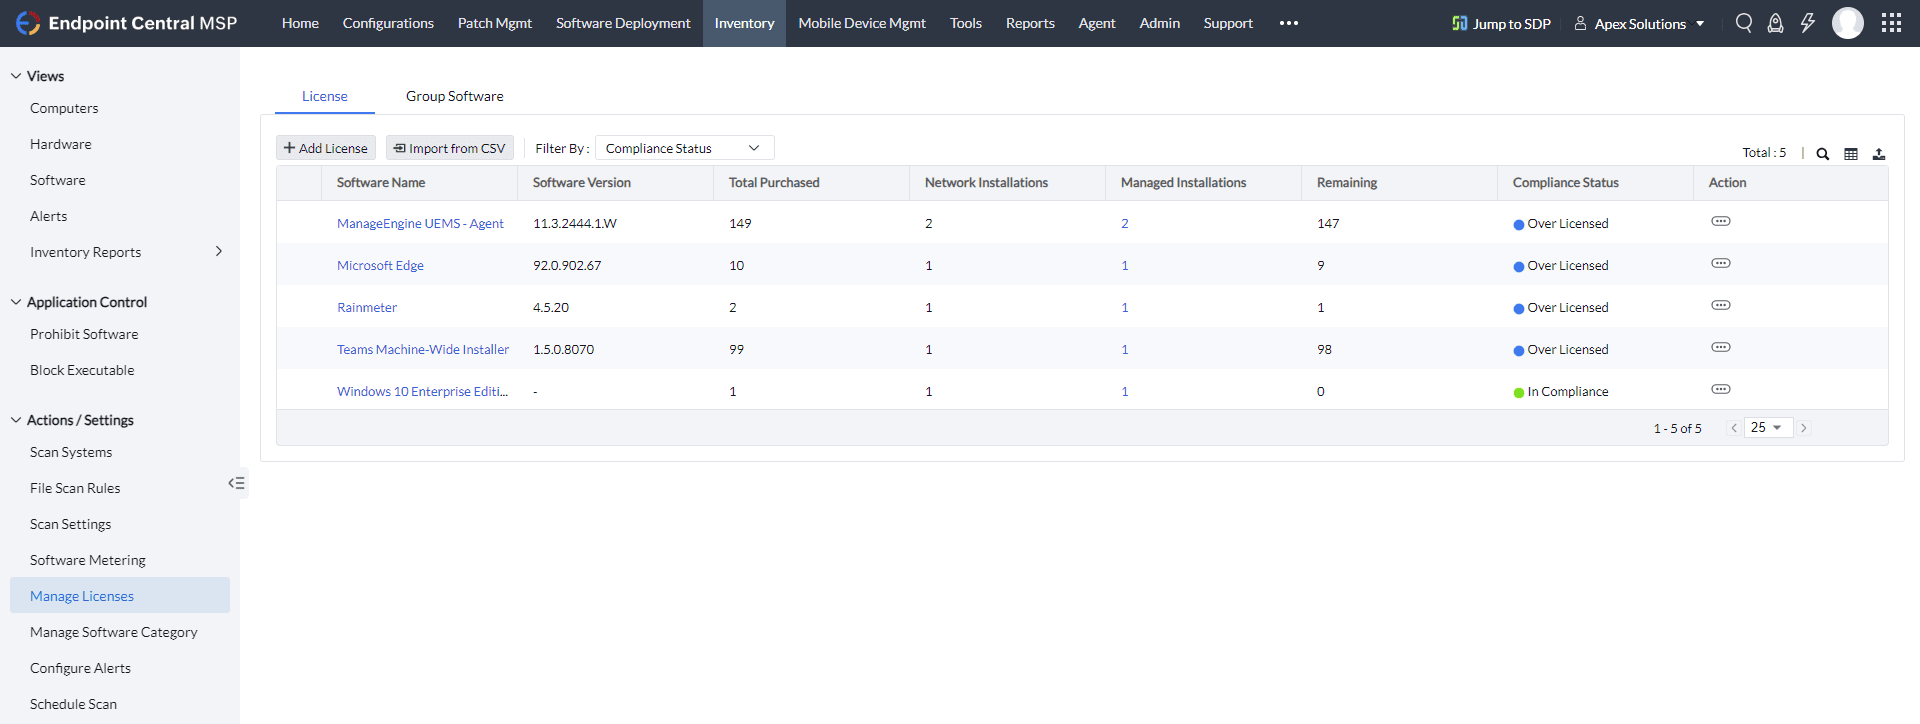
Task: Sort by Software Name column
Action: (381, 182)
